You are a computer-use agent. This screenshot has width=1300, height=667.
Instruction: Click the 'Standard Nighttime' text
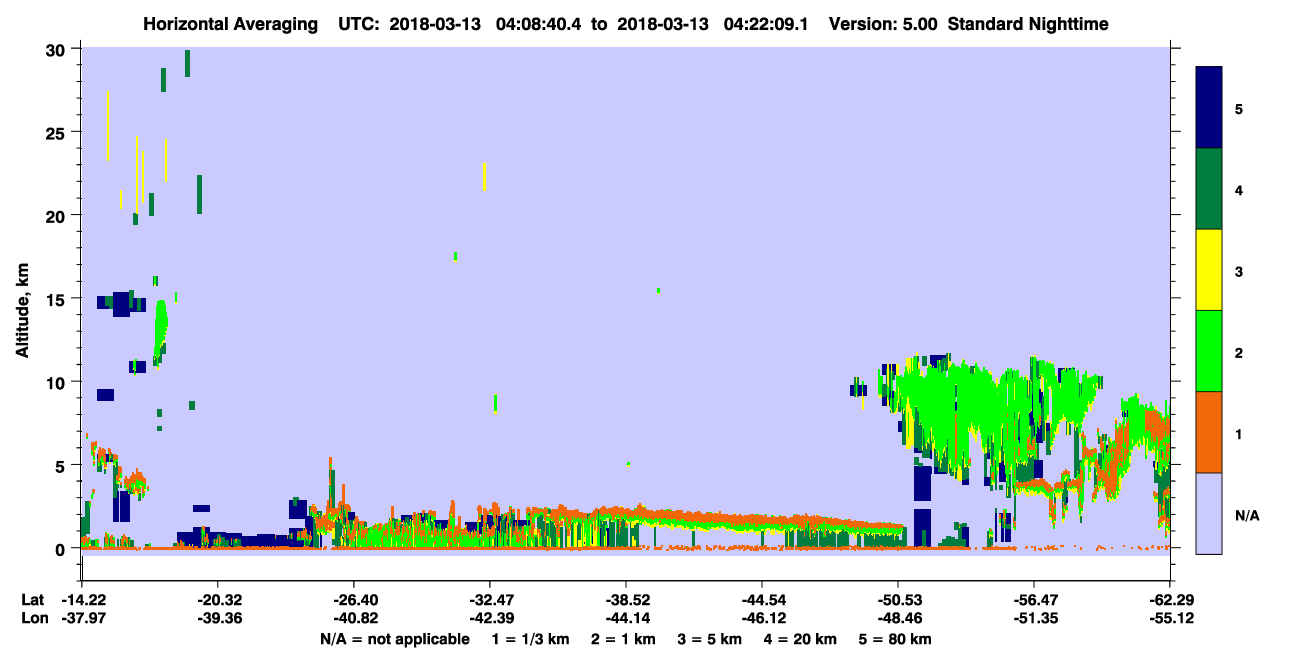point(1028,24)
